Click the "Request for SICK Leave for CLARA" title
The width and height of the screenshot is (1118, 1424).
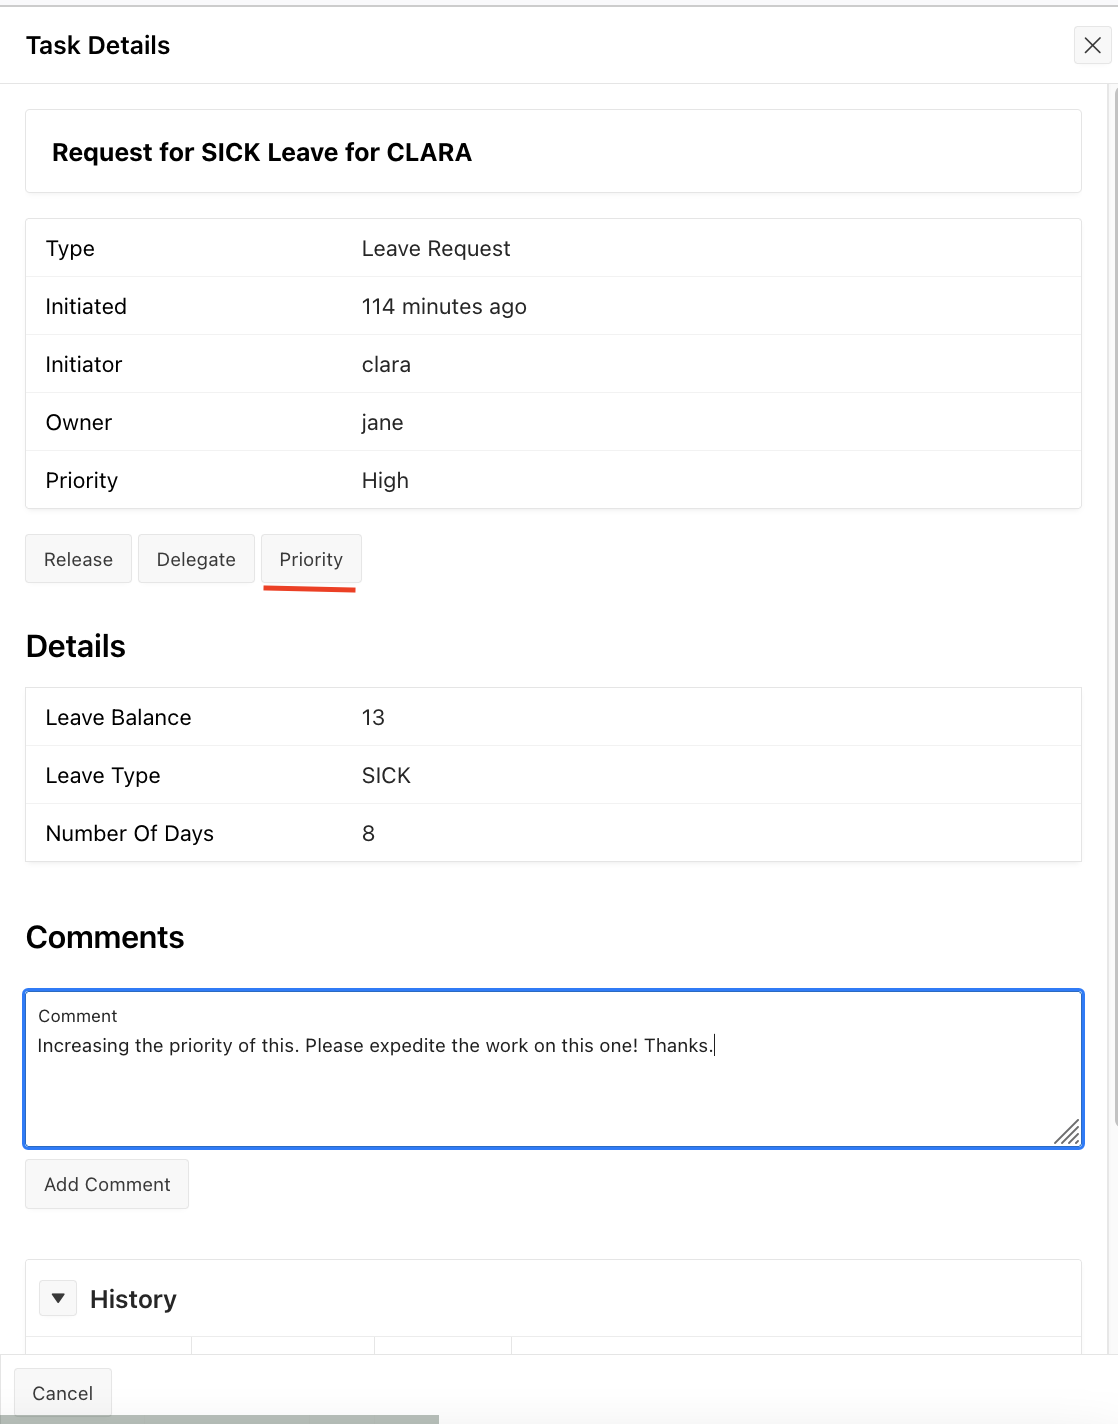[x=262, y=152]
